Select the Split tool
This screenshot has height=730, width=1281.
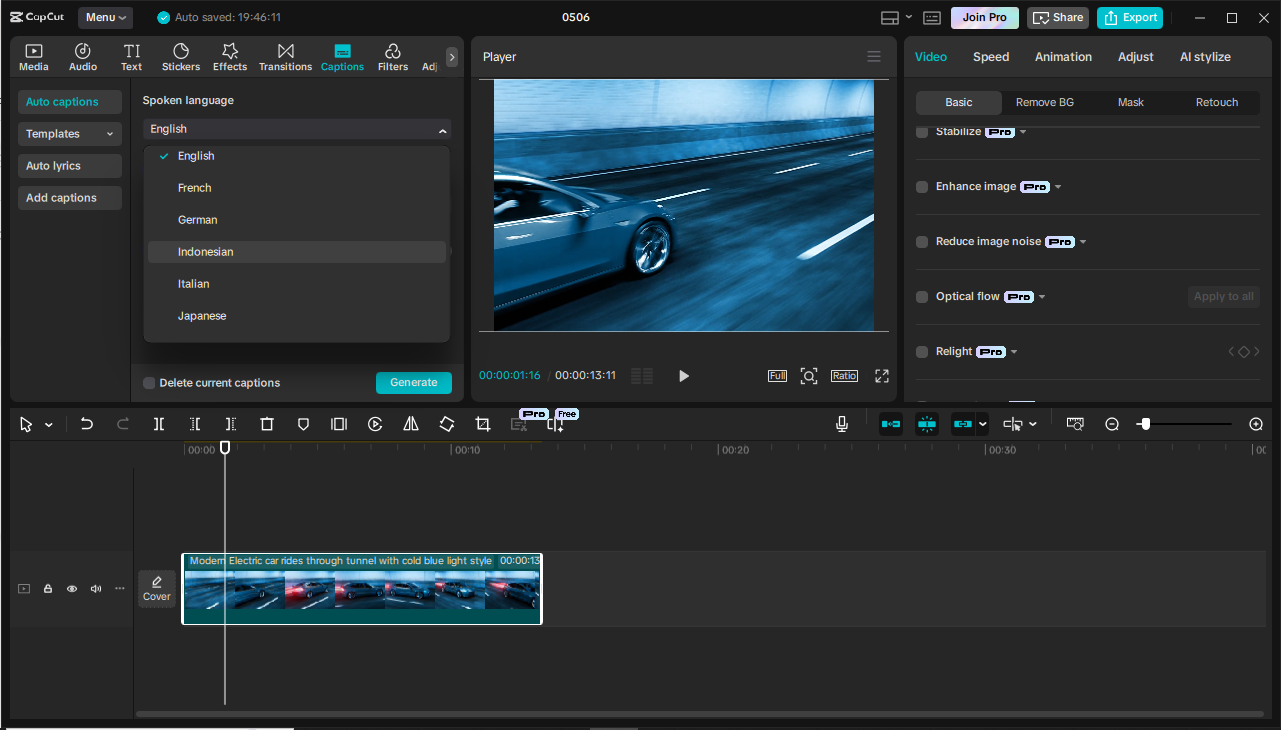pos(158,423)
